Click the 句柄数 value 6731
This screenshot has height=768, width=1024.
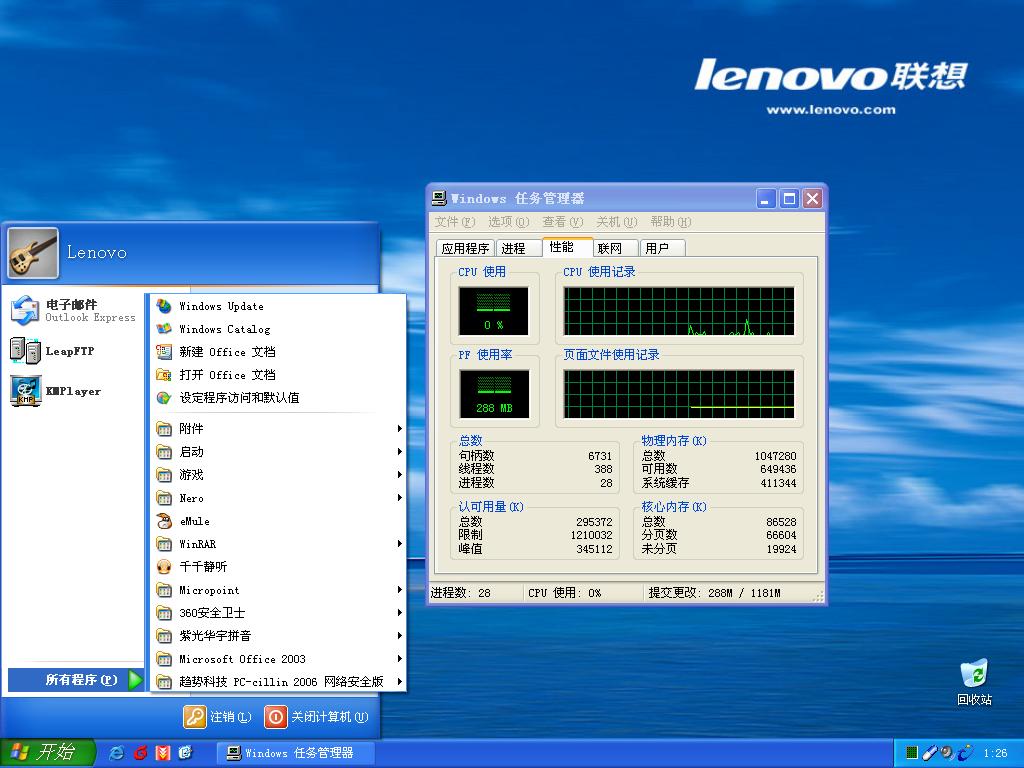pos(600,456)
